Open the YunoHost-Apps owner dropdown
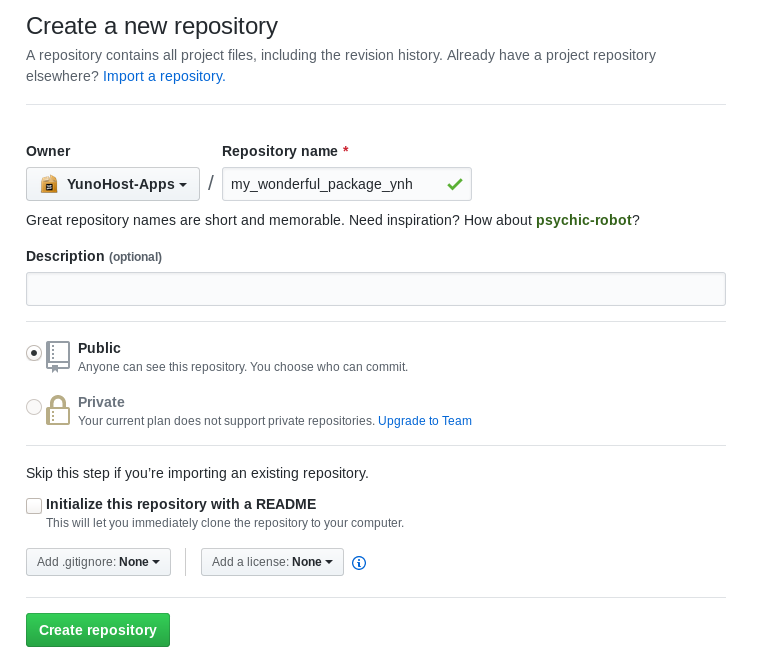This screenshot has width=765, height=668. point(113,184)
